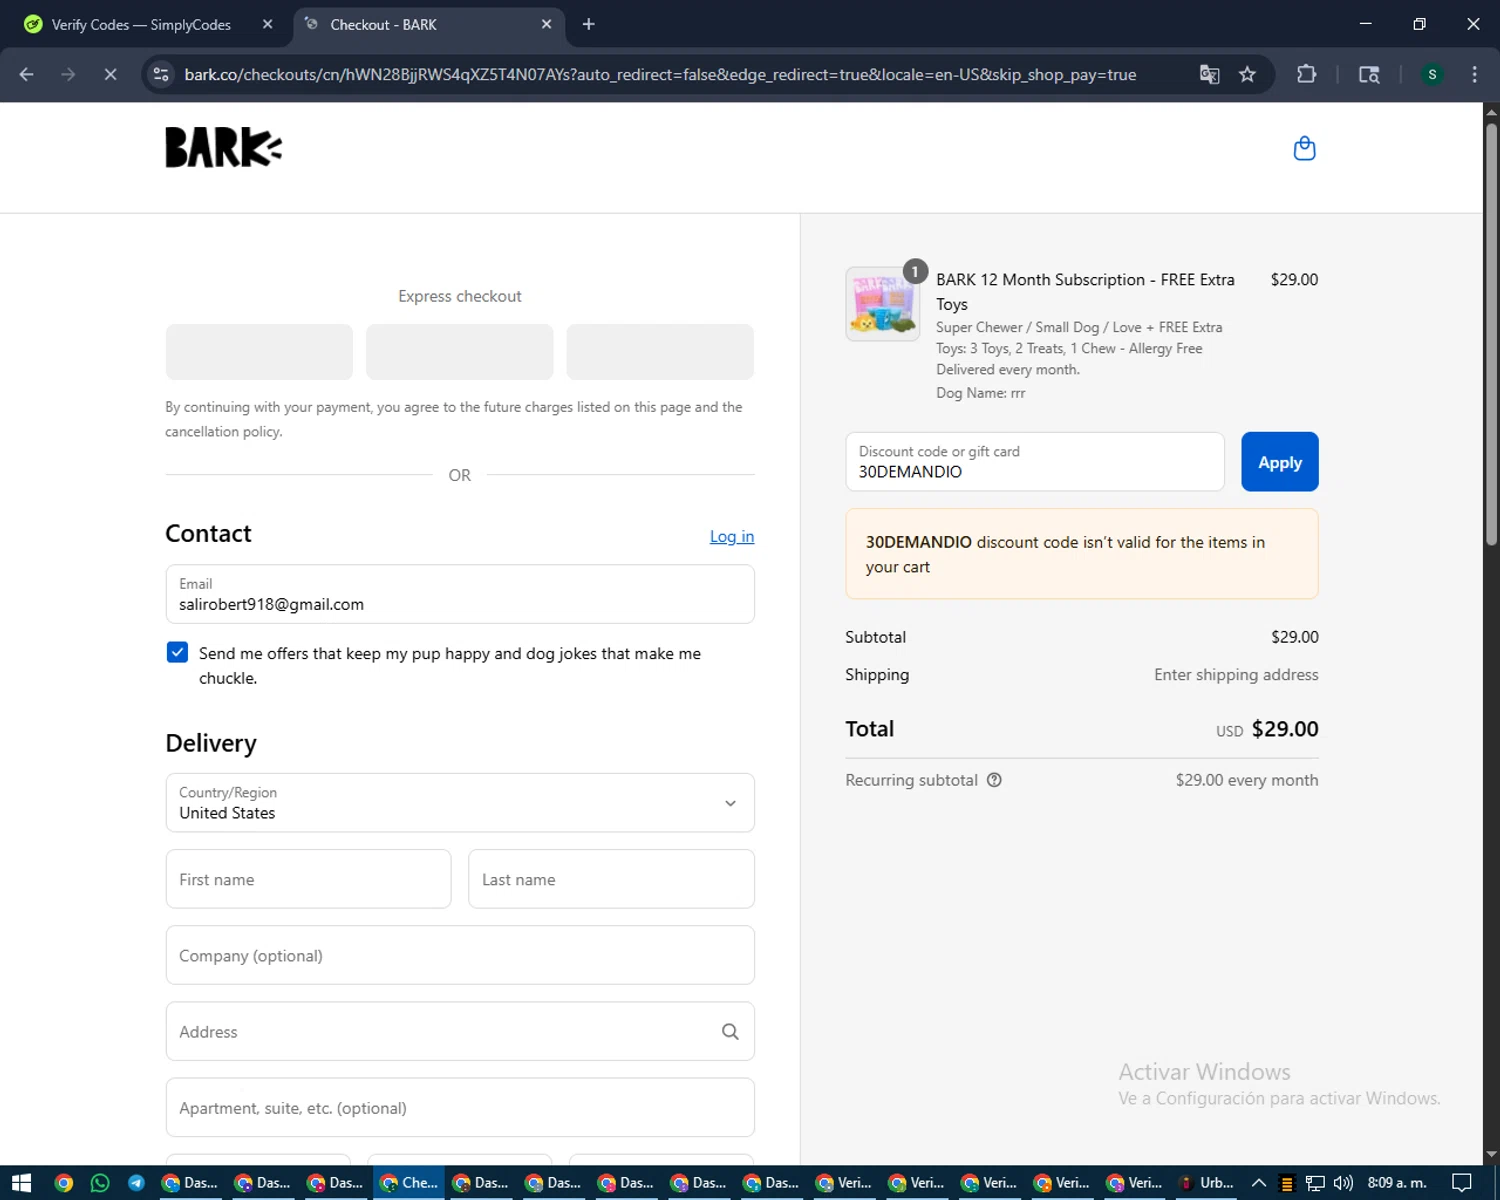Open the volume control in system tray
The height and width of the screenshot is (1200, 1500).
point(1343,1183)
